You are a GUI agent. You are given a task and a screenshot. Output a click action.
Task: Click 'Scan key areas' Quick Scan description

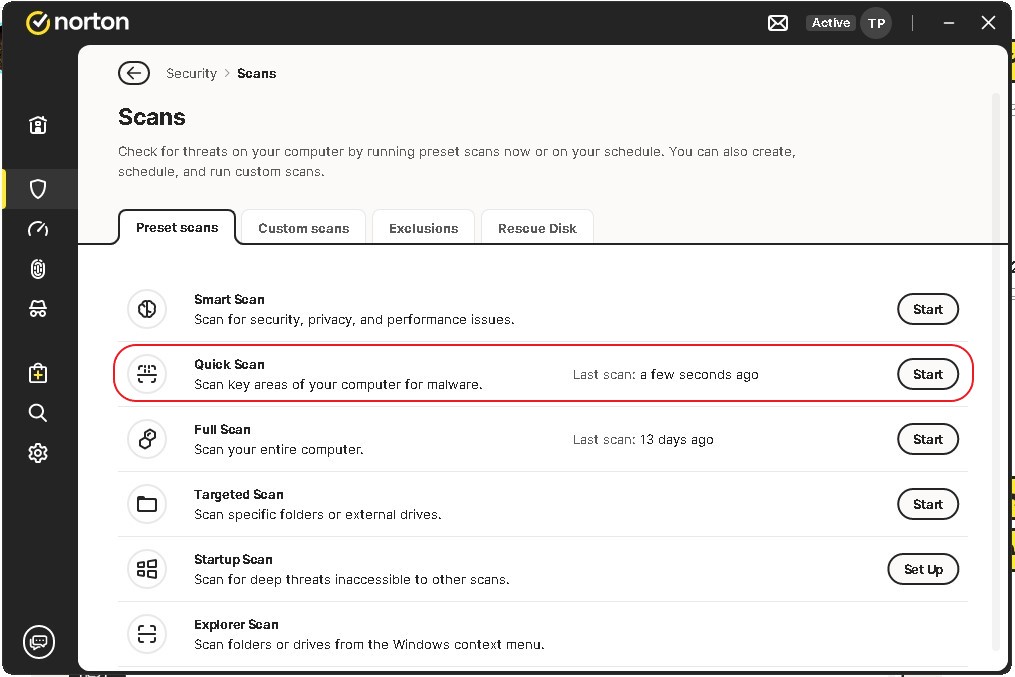click(339, 384)
